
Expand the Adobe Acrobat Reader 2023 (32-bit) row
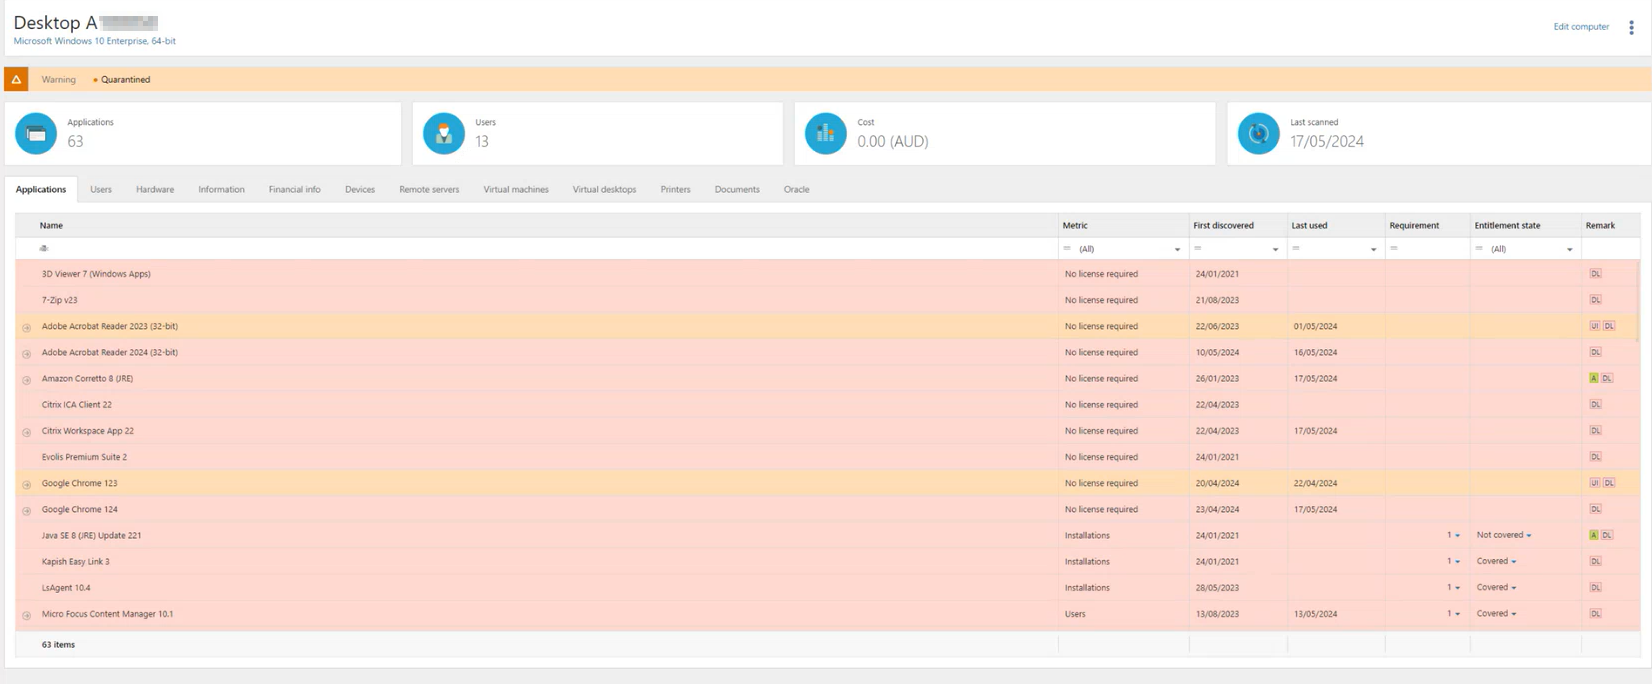27,327
